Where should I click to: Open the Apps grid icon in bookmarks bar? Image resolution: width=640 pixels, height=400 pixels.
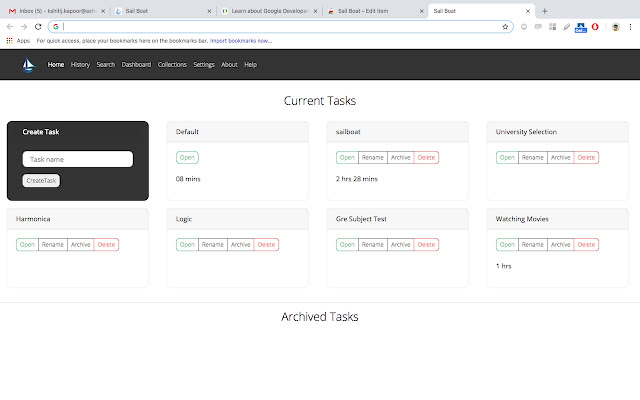[x=9, y=41]
